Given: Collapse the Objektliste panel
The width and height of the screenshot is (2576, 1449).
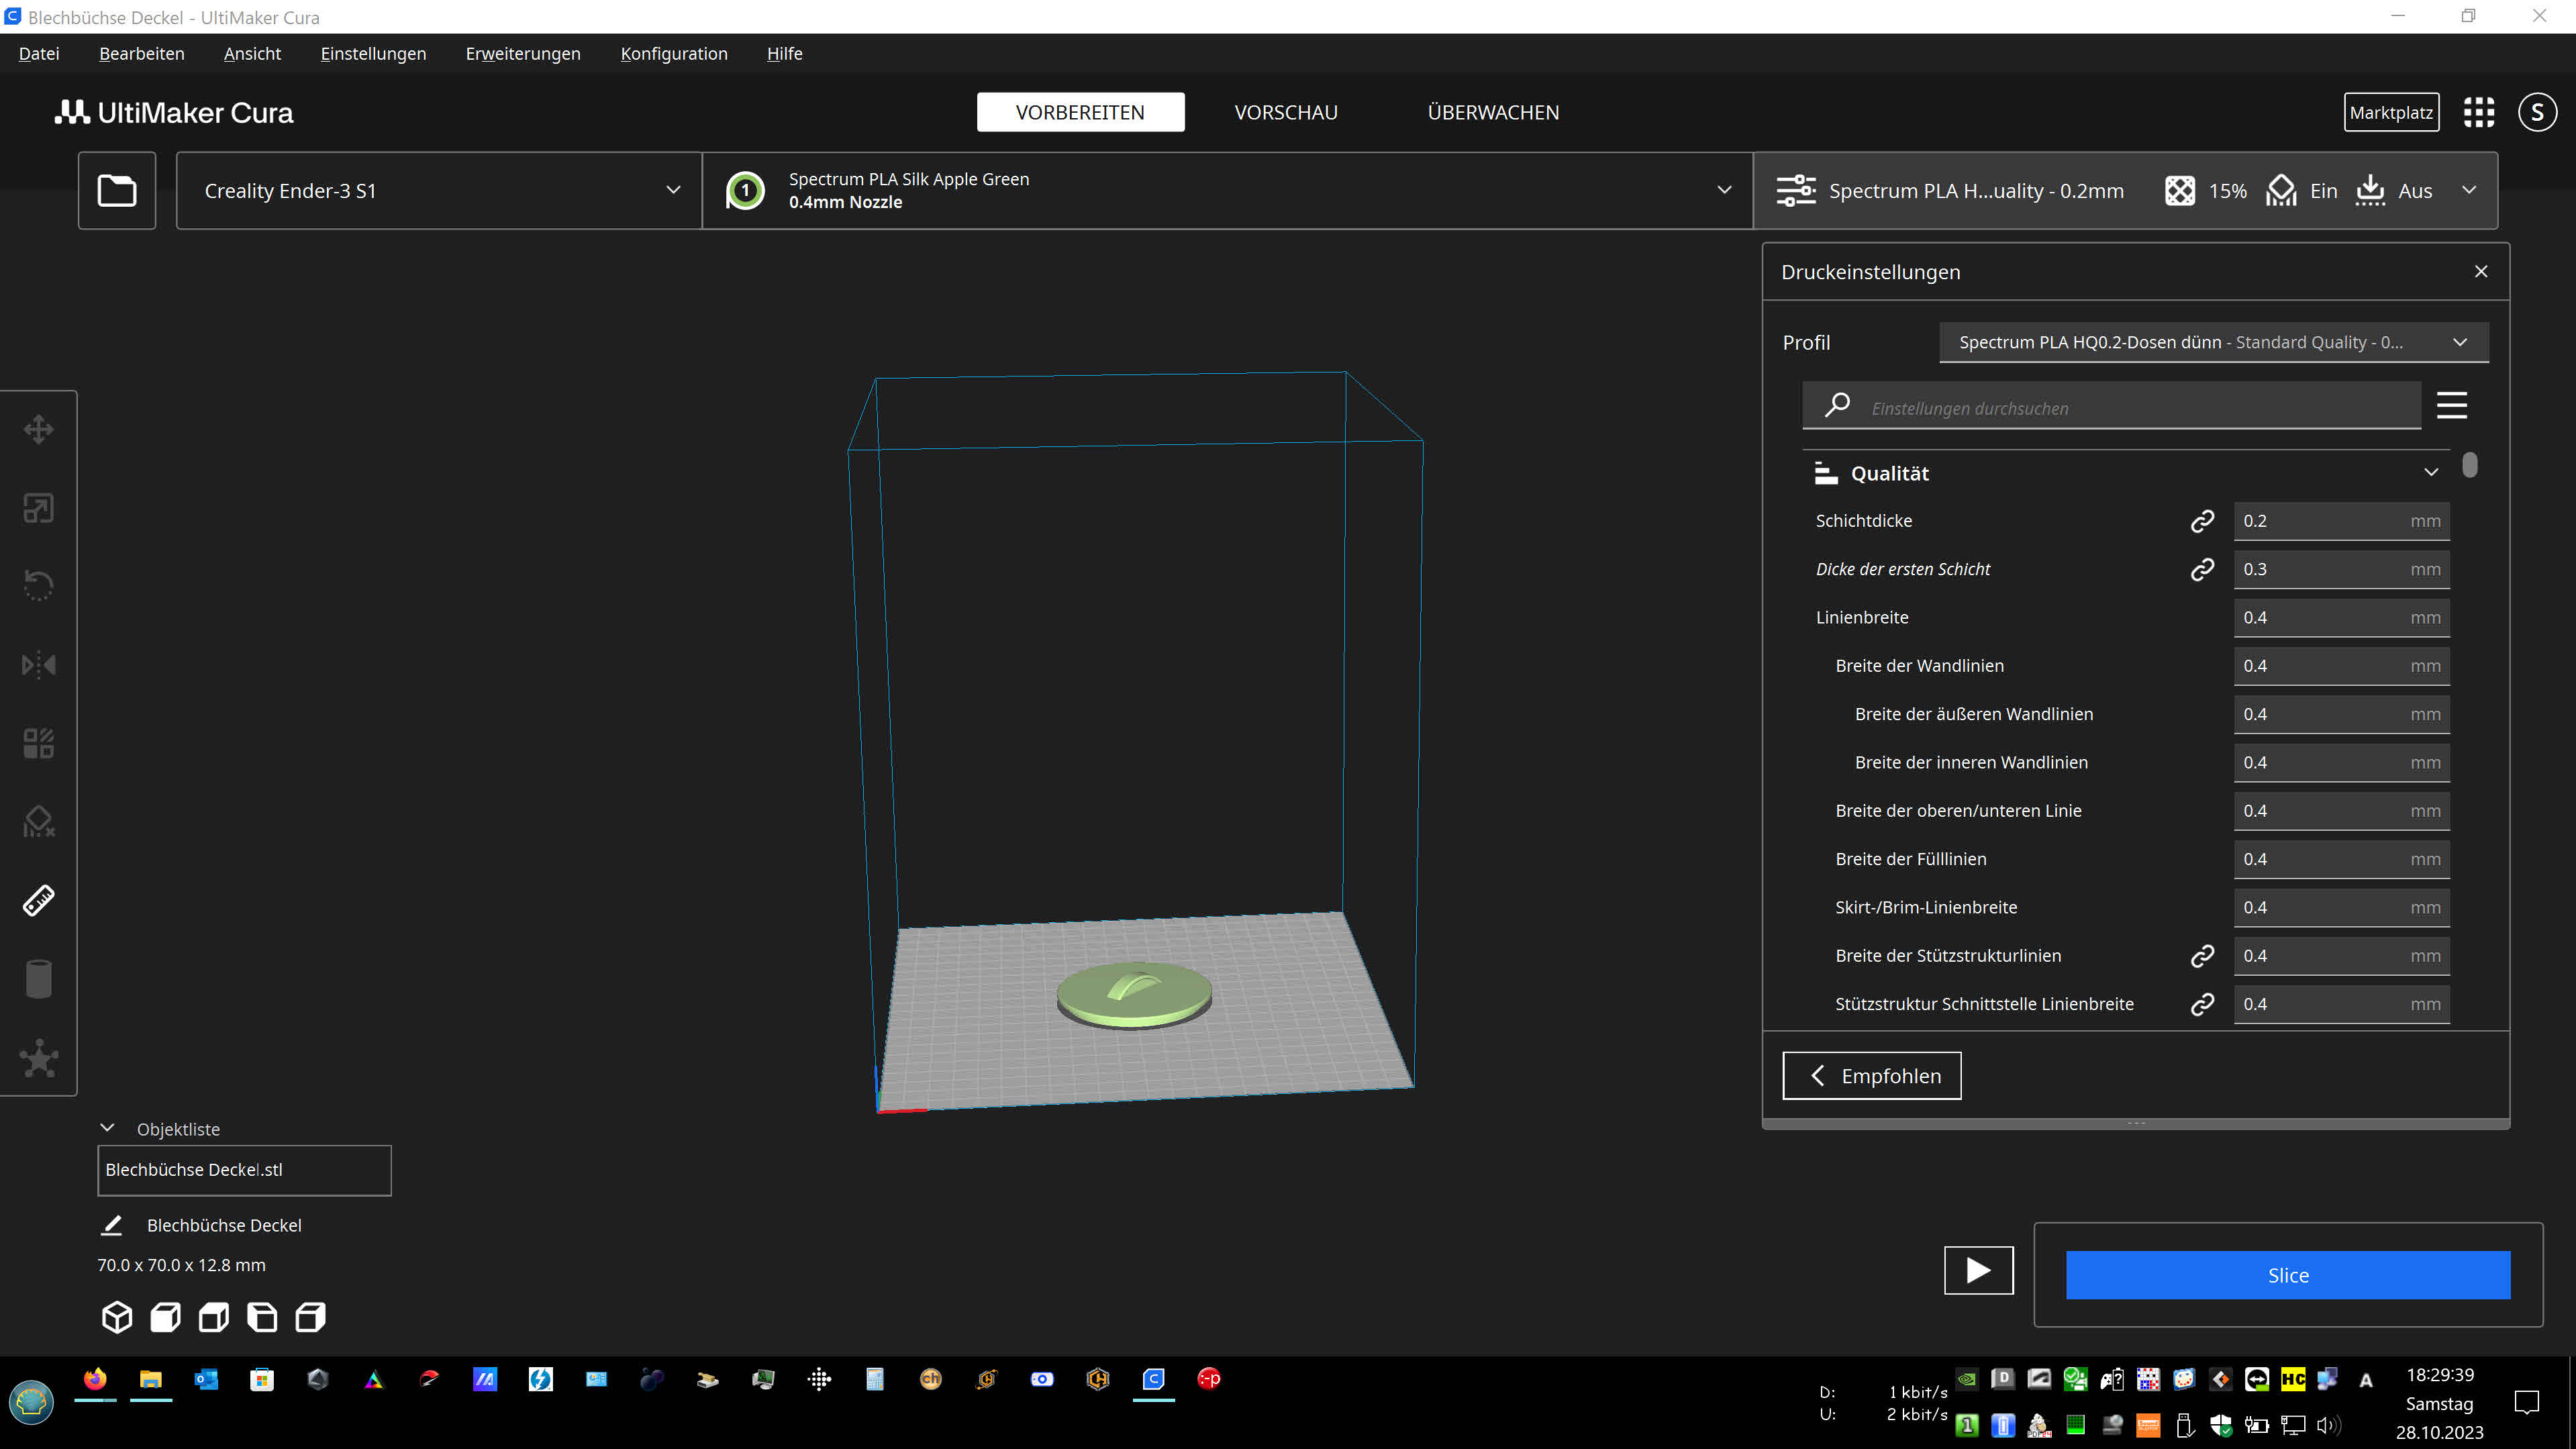Looking at the screenshot, I should pos(107,1128).
